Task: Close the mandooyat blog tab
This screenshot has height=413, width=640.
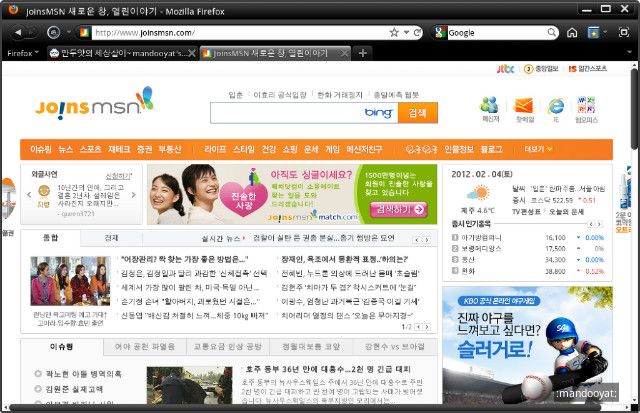Action: pyautogui.click(x=192, y=53)
